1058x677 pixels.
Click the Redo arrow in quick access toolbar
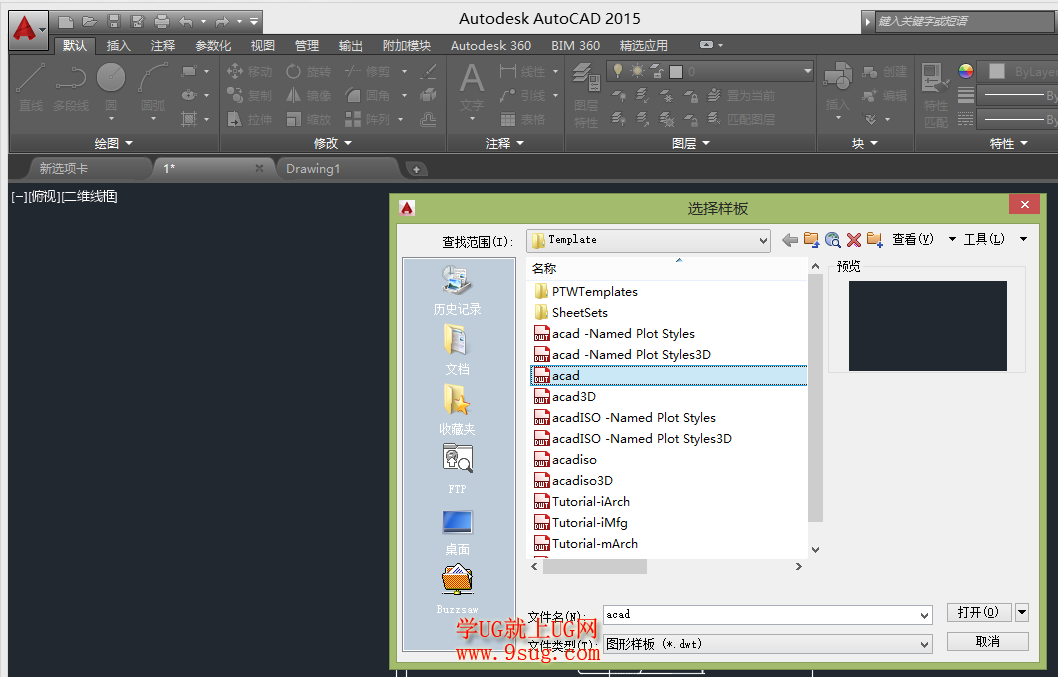[x=222, y=22]
